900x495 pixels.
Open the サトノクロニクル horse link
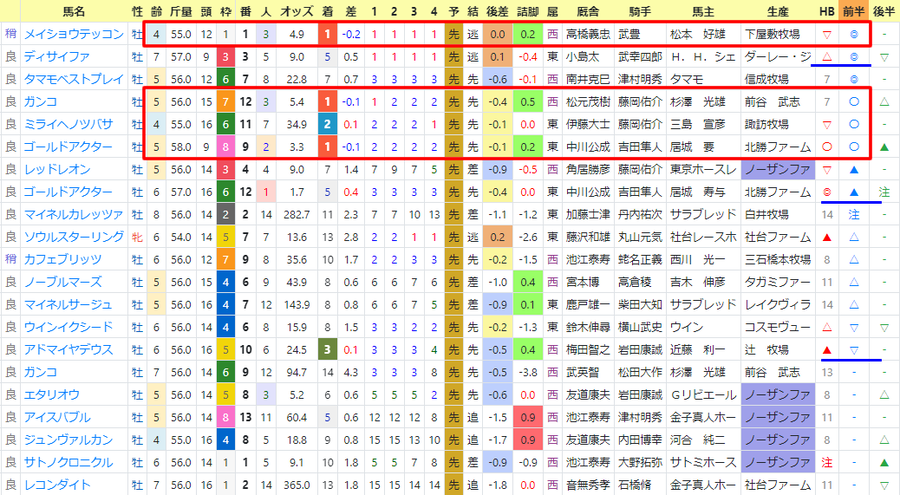pyautogui.click(x=68, y=462)
